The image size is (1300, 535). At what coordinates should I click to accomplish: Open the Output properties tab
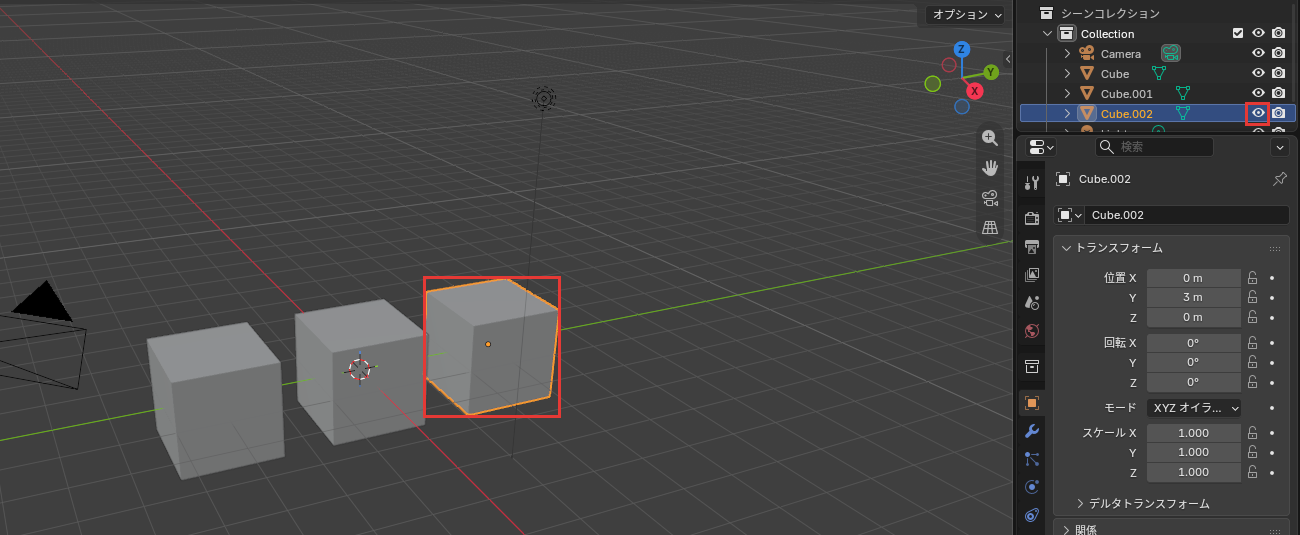click(1033, 246)
